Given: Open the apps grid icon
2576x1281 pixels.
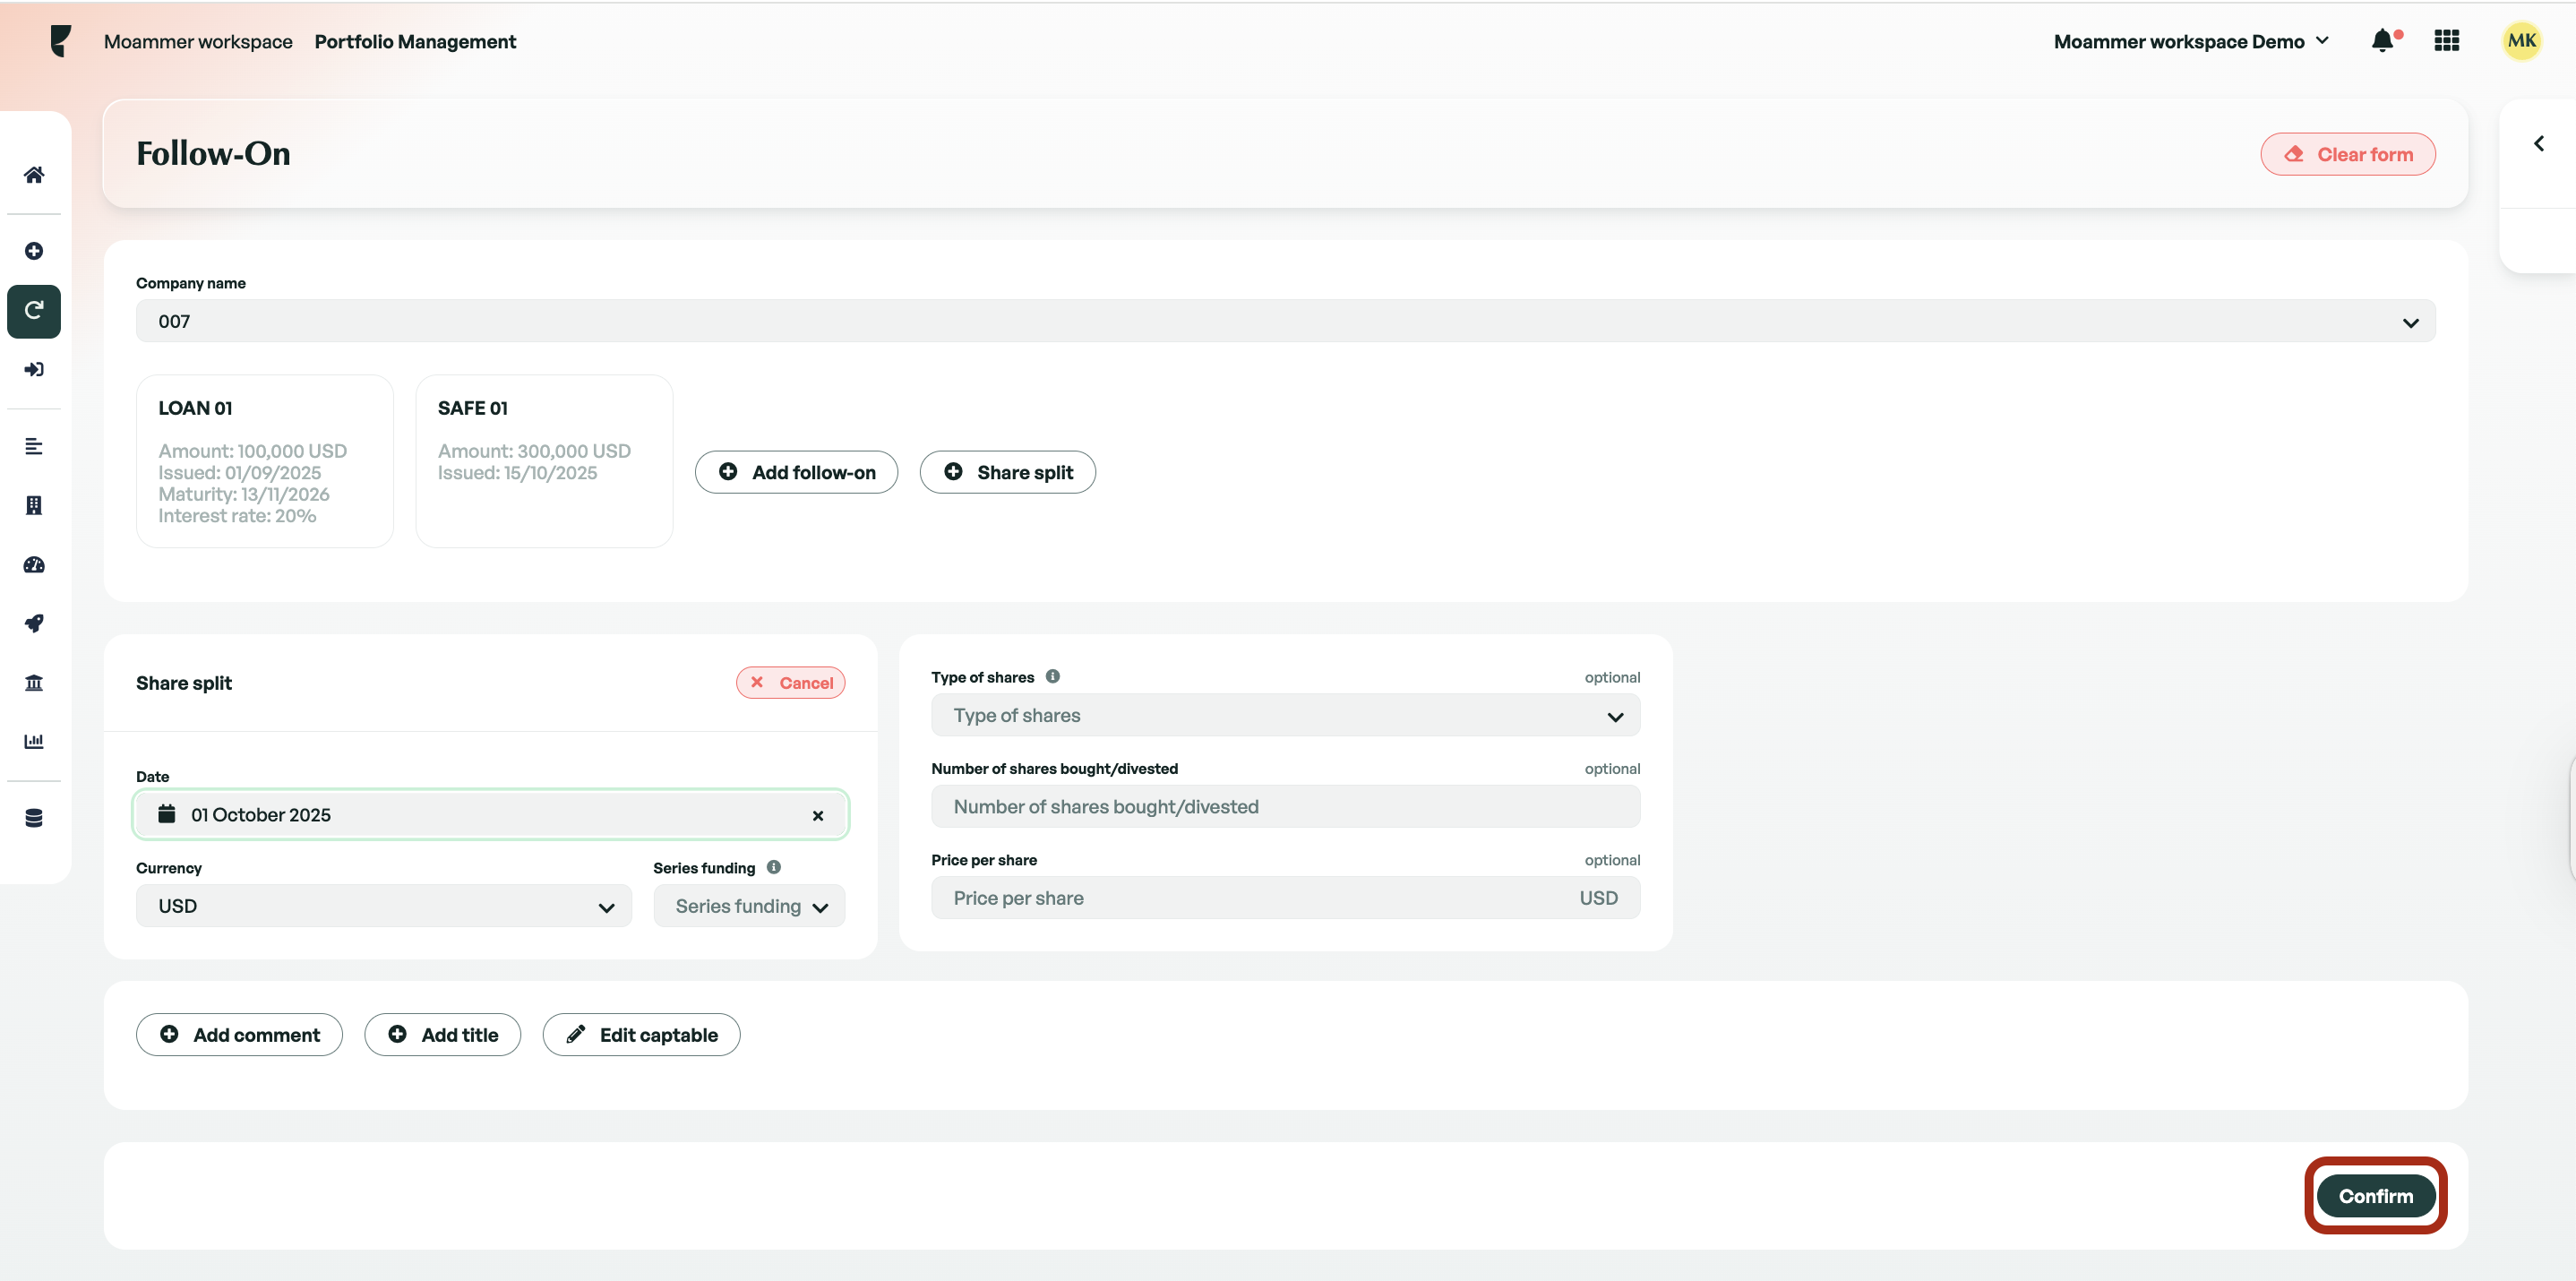Looking at the screenshot, I should click(x=2447, y=41).
